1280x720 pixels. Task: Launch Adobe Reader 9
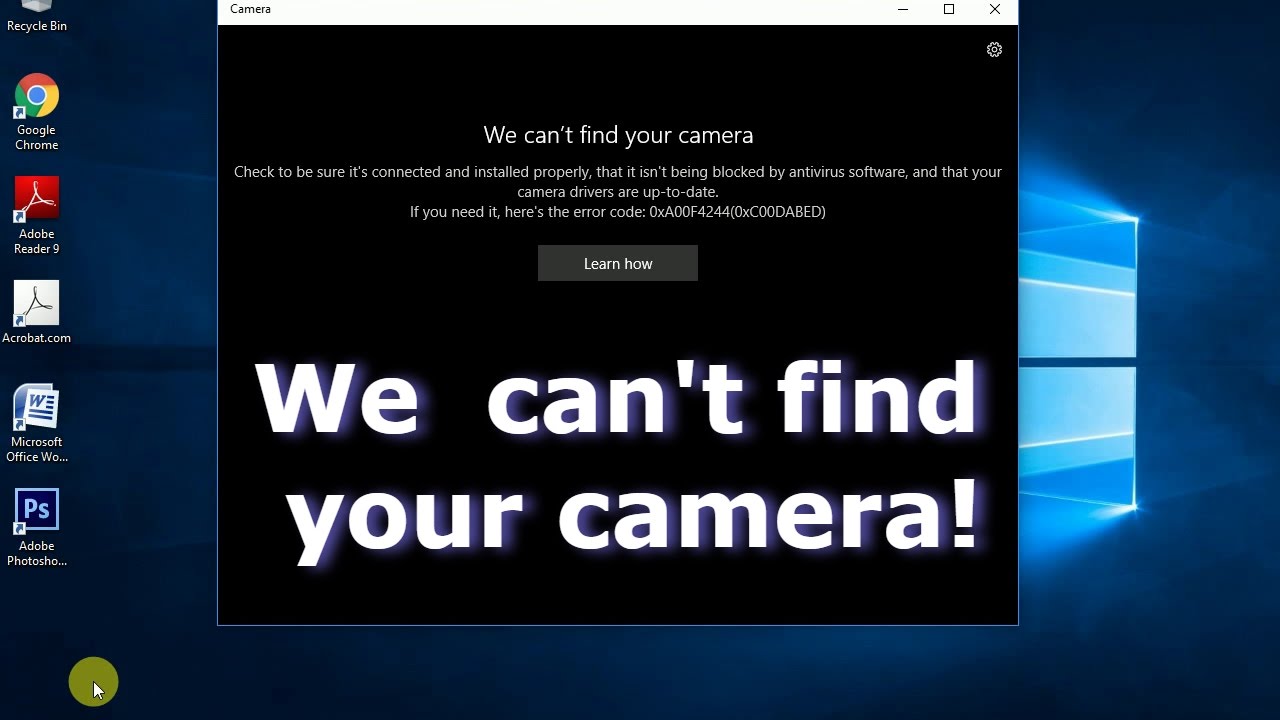point(37,197)
